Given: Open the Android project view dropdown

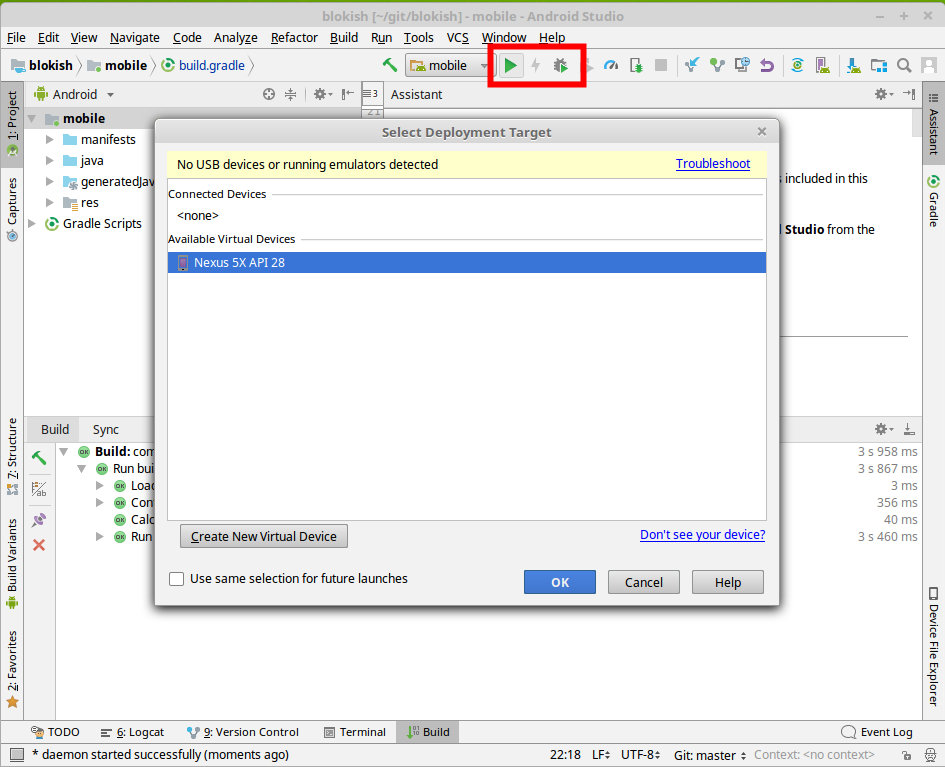Looking at the screenshot, I should point(75,94).
